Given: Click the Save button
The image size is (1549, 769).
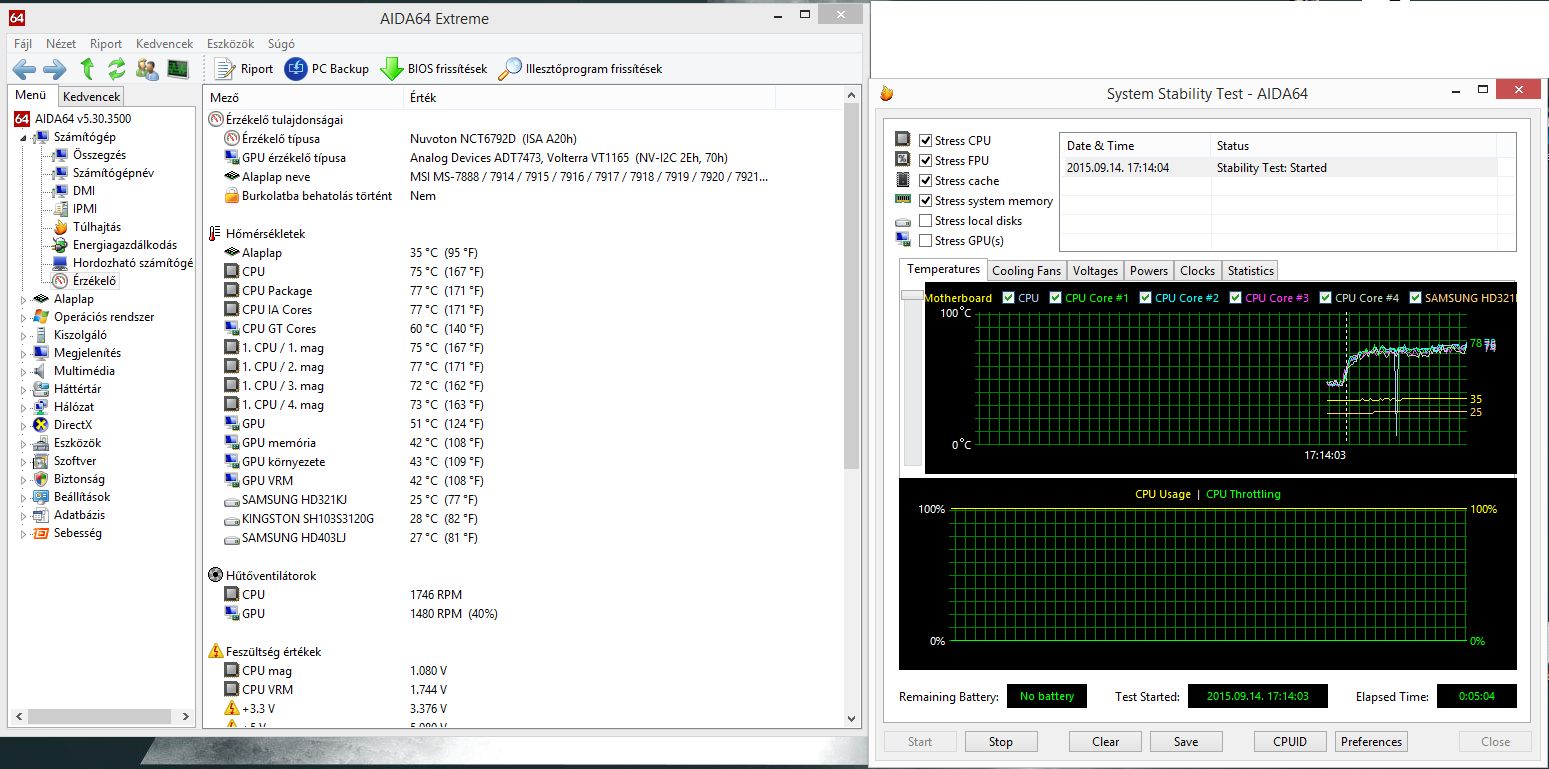Looking at the screenshot, I should coord(1186,742).
